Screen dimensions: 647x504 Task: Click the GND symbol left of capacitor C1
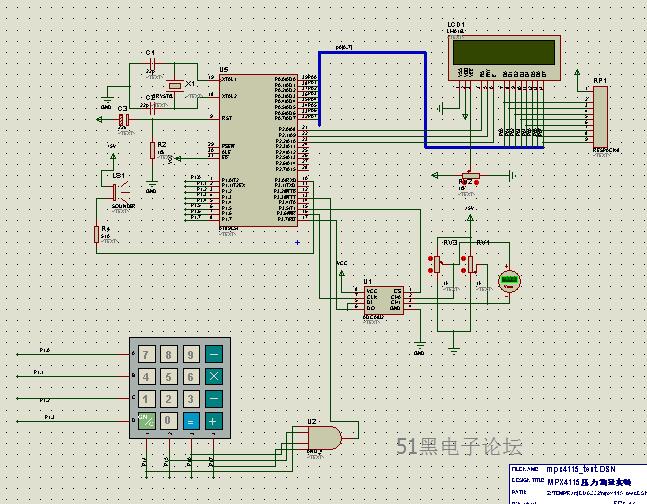coord(107,101)
